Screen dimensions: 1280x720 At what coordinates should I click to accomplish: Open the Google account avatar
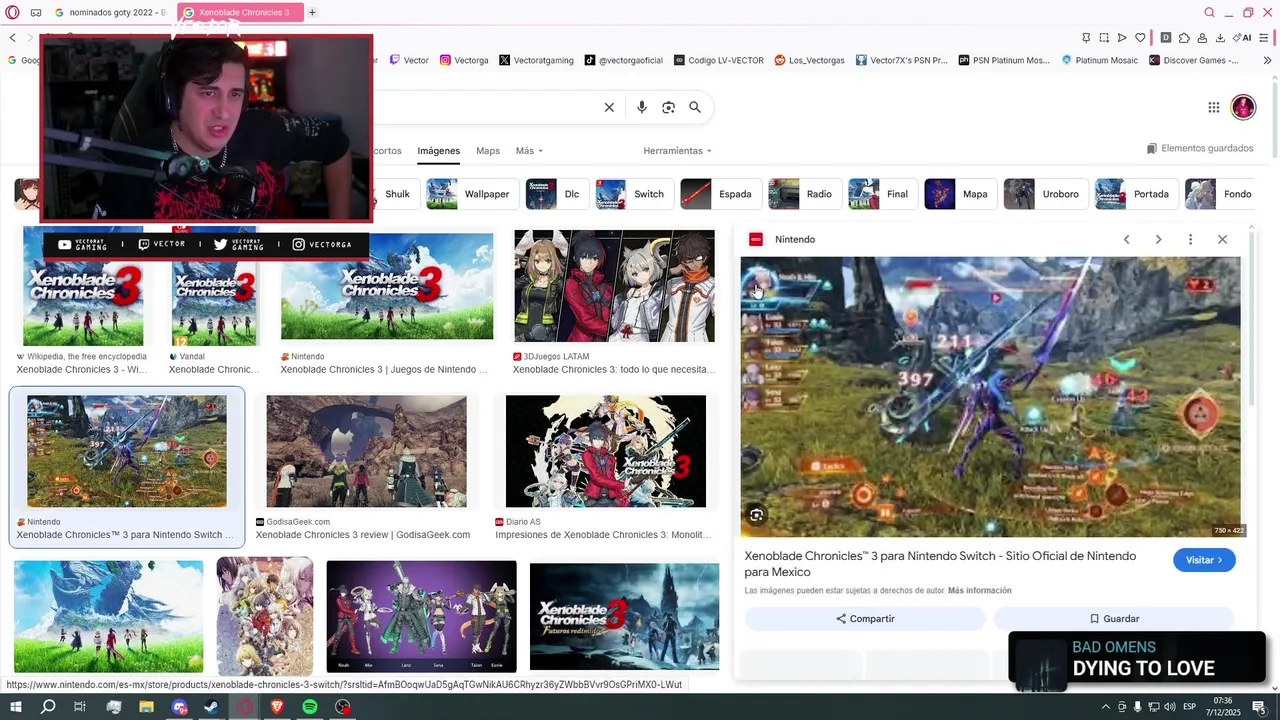point(1243,107)
